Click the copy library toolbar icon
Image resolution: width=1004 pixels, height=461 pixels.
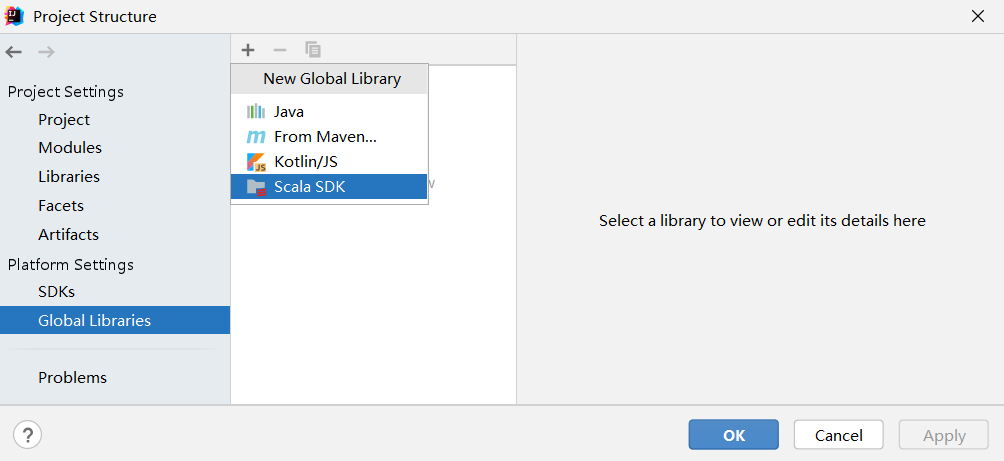coord(312,49)
